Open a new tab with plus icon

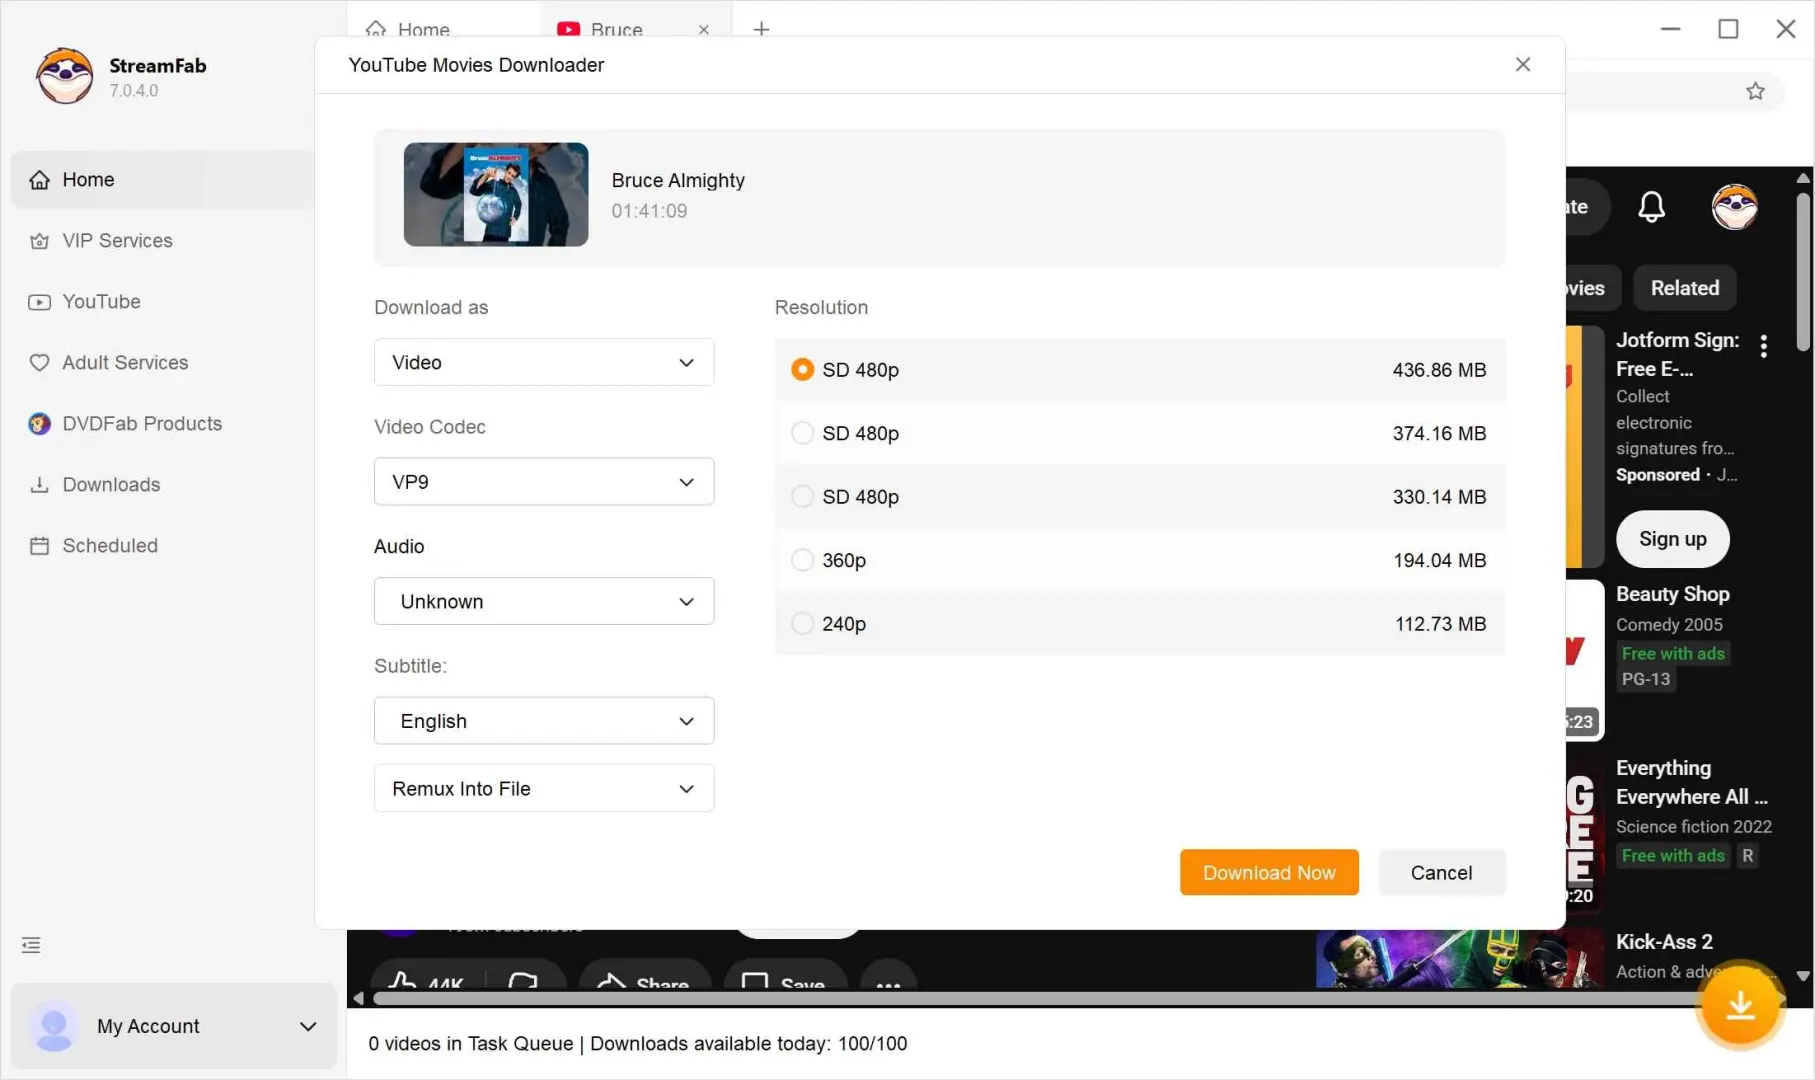coord(762,29)
